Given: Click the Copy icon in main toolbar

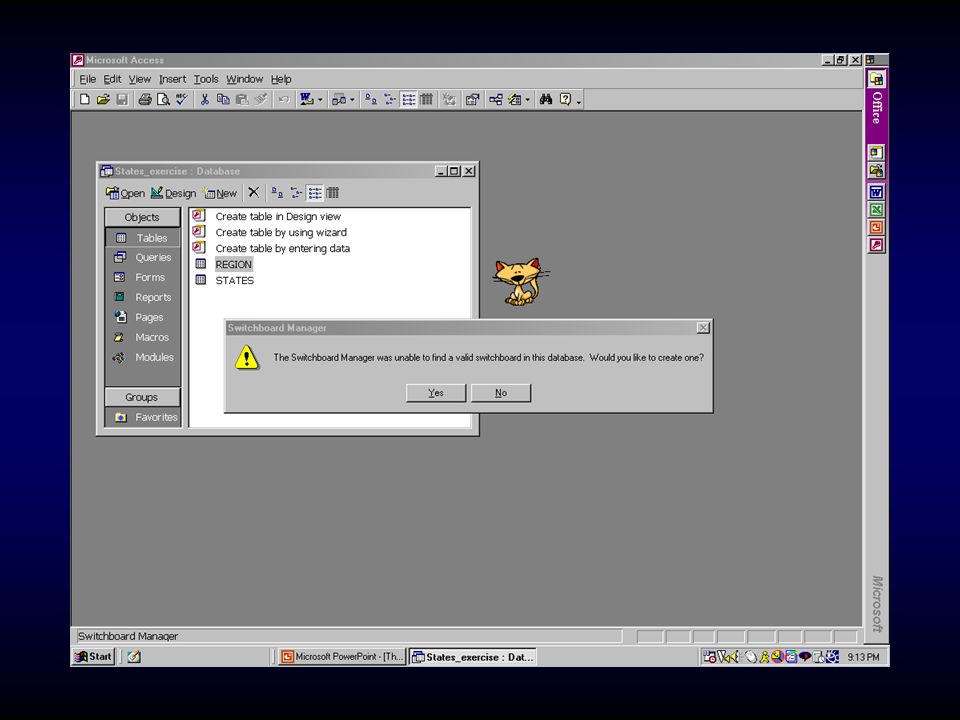Looking at the screenshot, I should [223, 99].
